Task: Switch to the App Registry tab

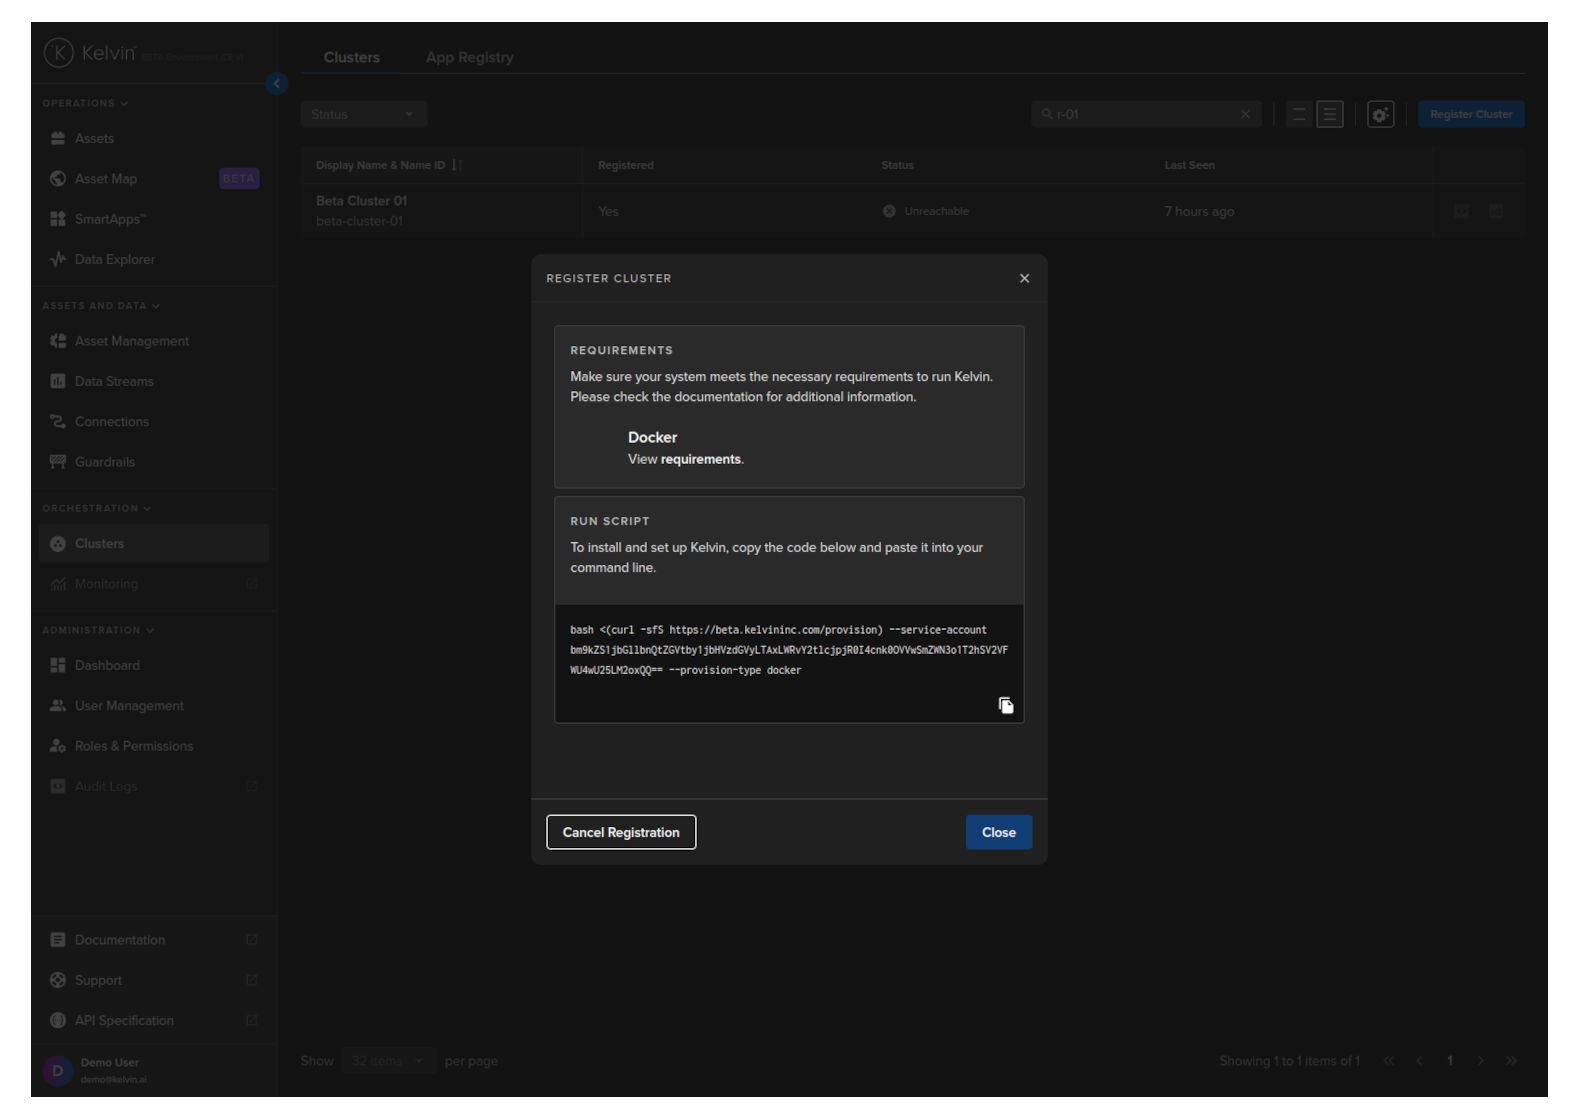Action: click(x=469, y=57)
